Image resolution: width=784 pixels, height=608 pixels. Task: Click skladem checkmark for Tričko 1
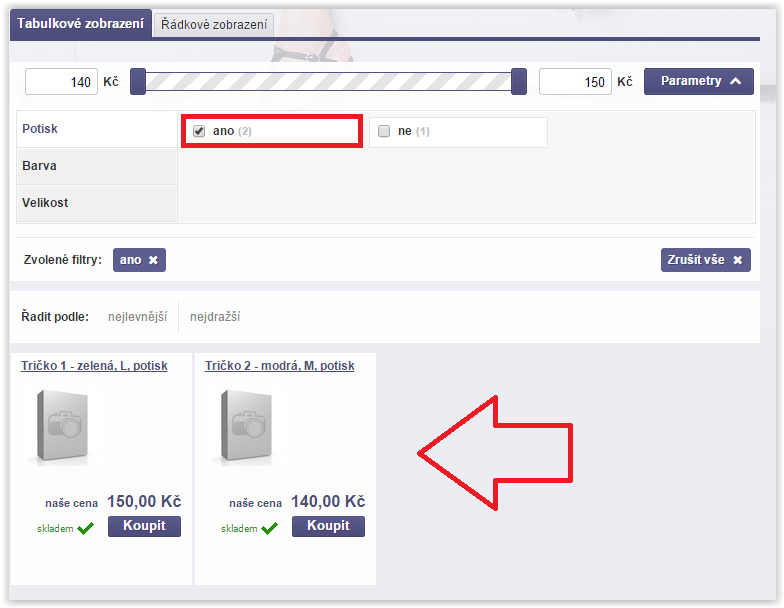[86, 528]
